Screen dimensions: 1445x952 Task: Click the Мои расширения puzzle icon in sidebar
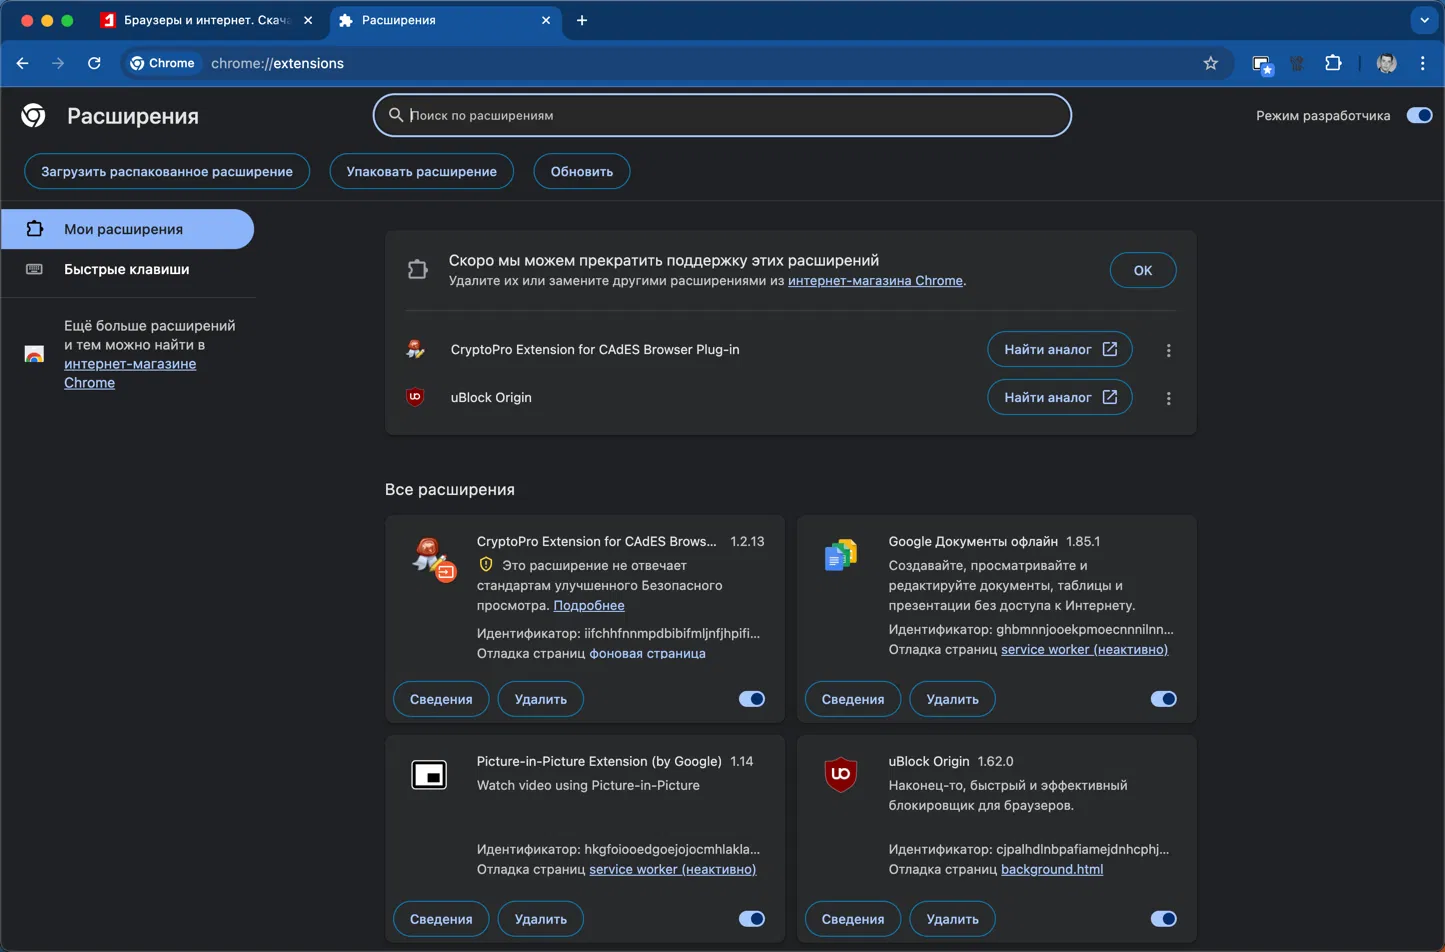34,229
